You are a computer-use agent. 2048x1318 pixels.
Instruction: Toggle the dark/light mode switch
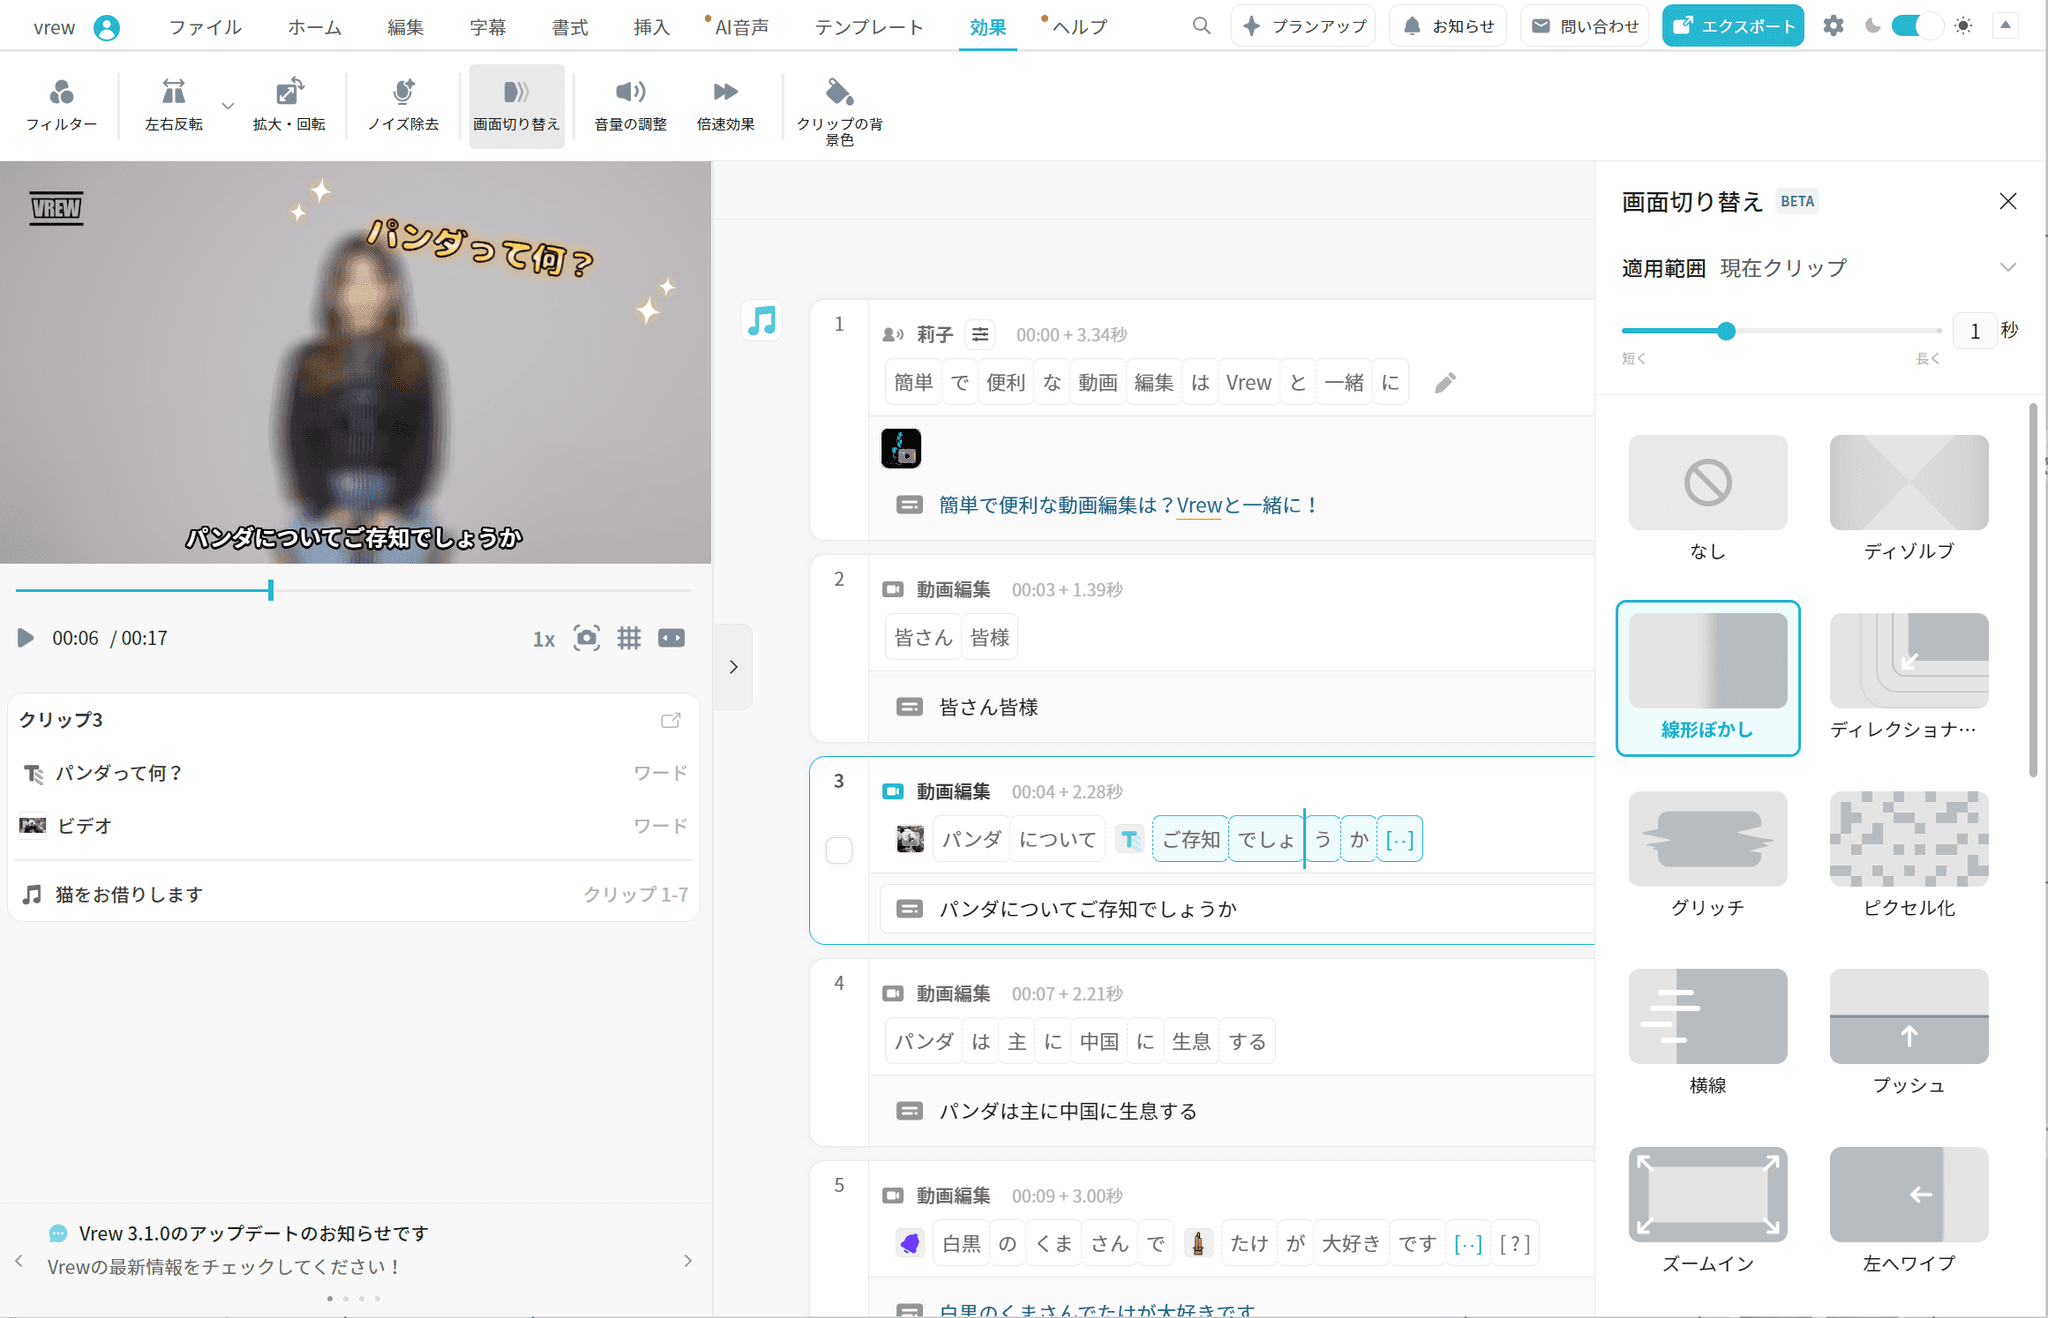point(1915,26)
